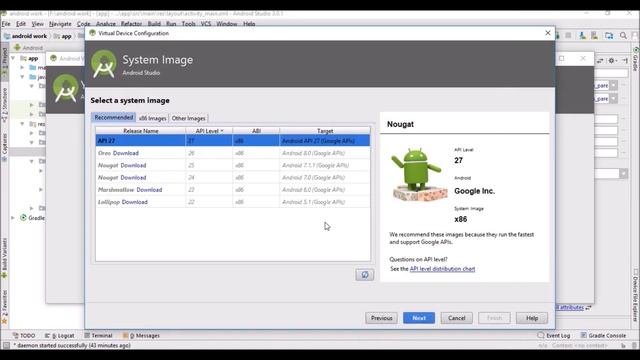Click the refresh system images icon button
Image resolution: width=640 pixels, height=360 pixels.
tap(364, 275)
